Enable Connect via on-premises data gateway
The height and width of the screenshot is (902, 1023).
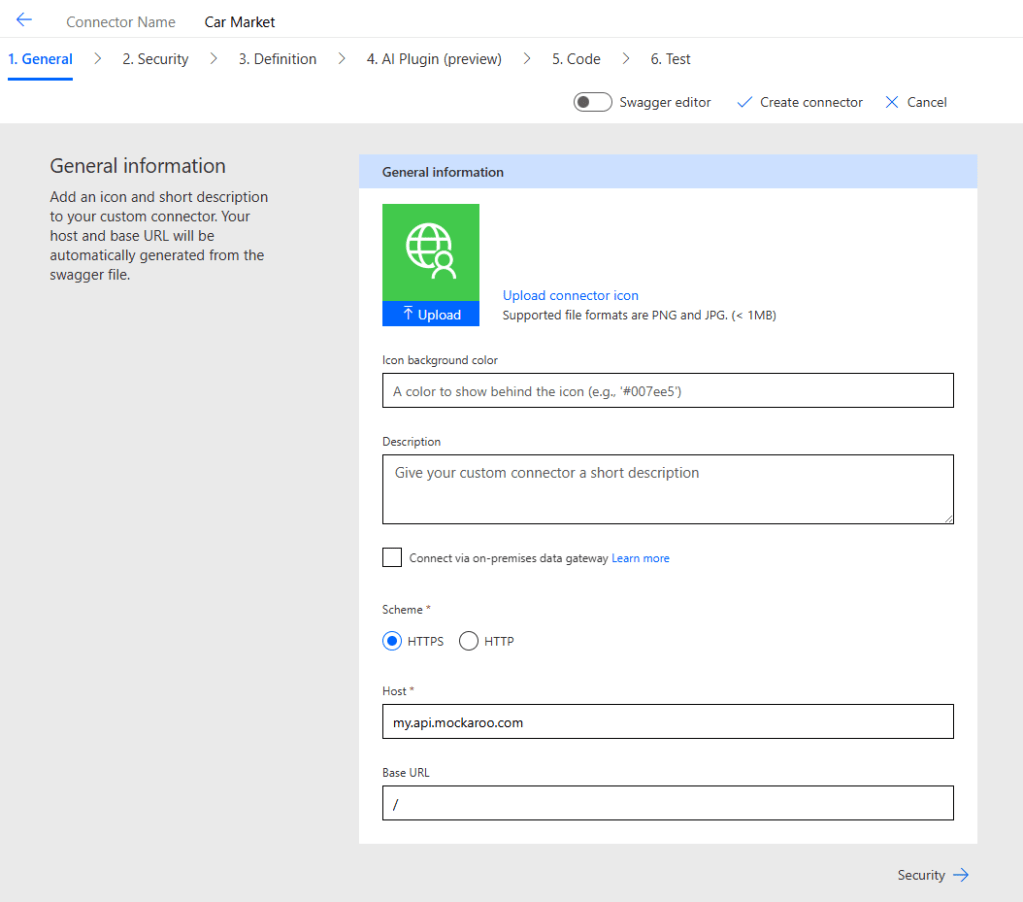tap(392, 558)
